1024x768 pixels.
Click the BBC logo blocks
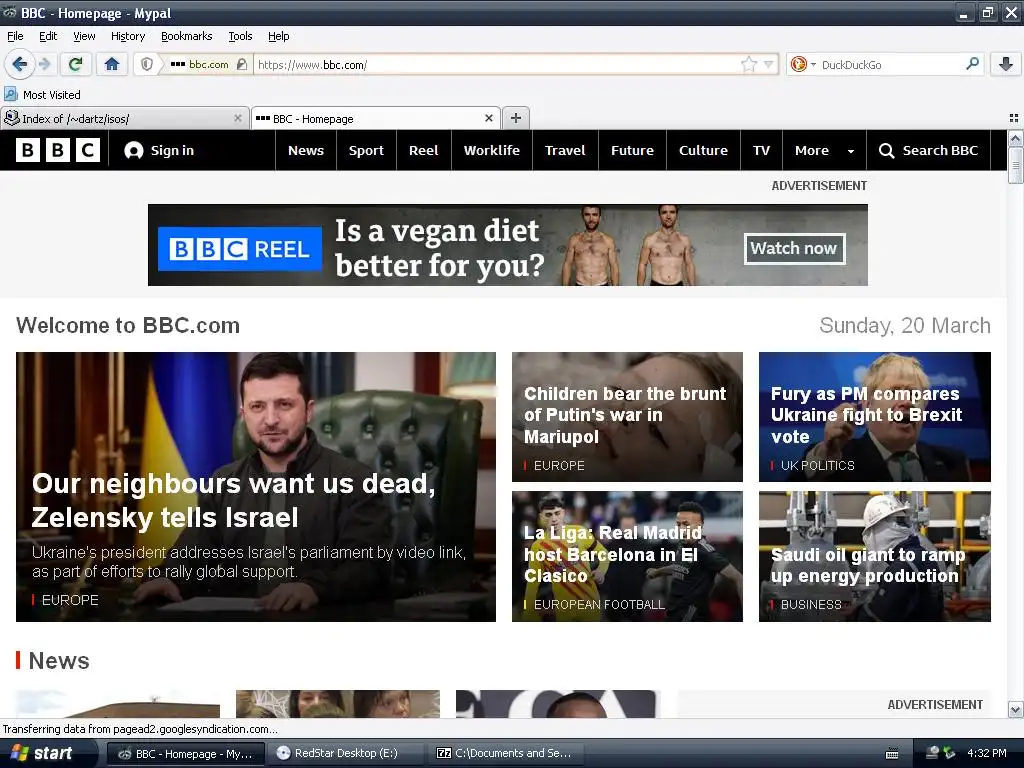(x=58, y=150)
